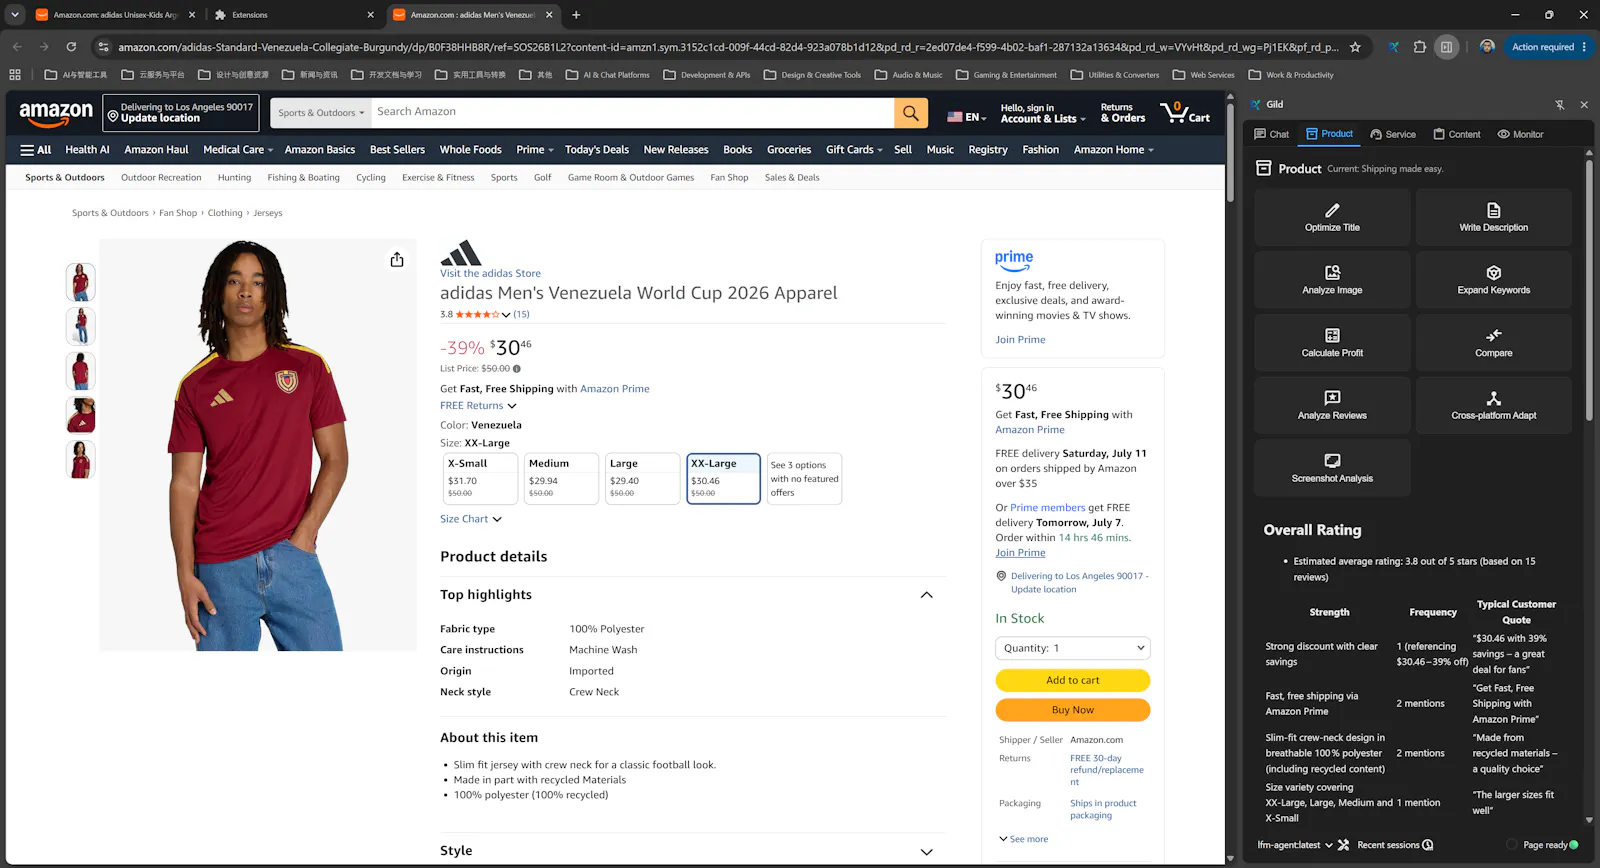Viewport: 1600px width, 868px height.
Task: Collapse the Top highlights section
Action: pos(926,595)
